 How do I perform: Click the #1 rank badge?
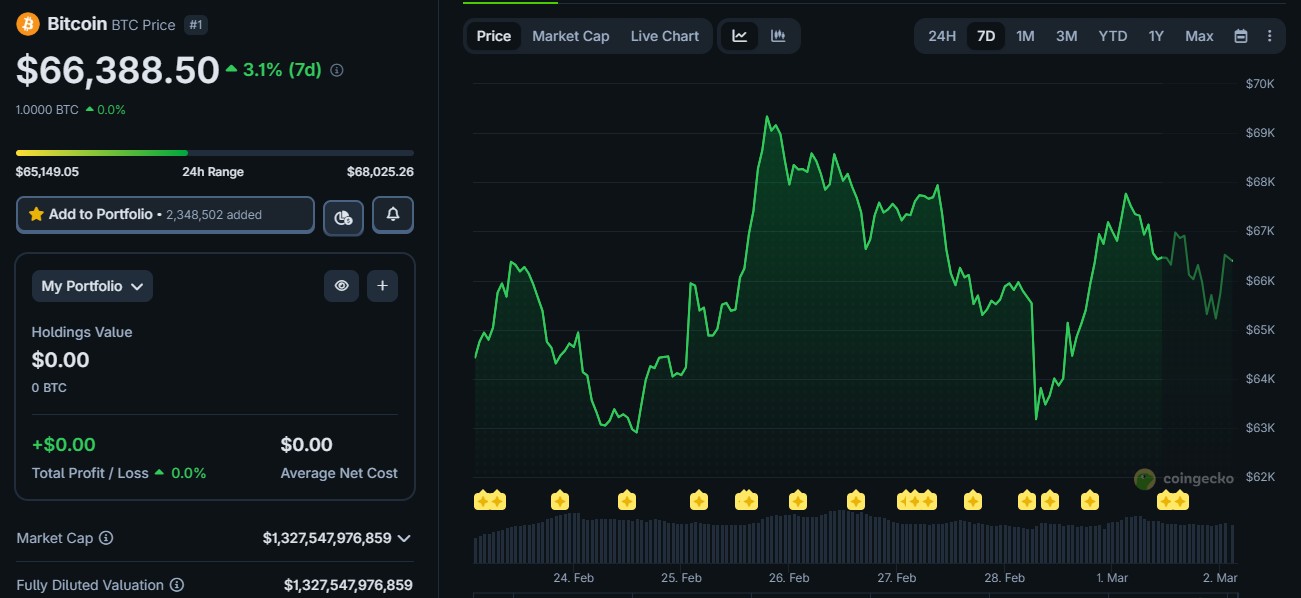point(195,25)
